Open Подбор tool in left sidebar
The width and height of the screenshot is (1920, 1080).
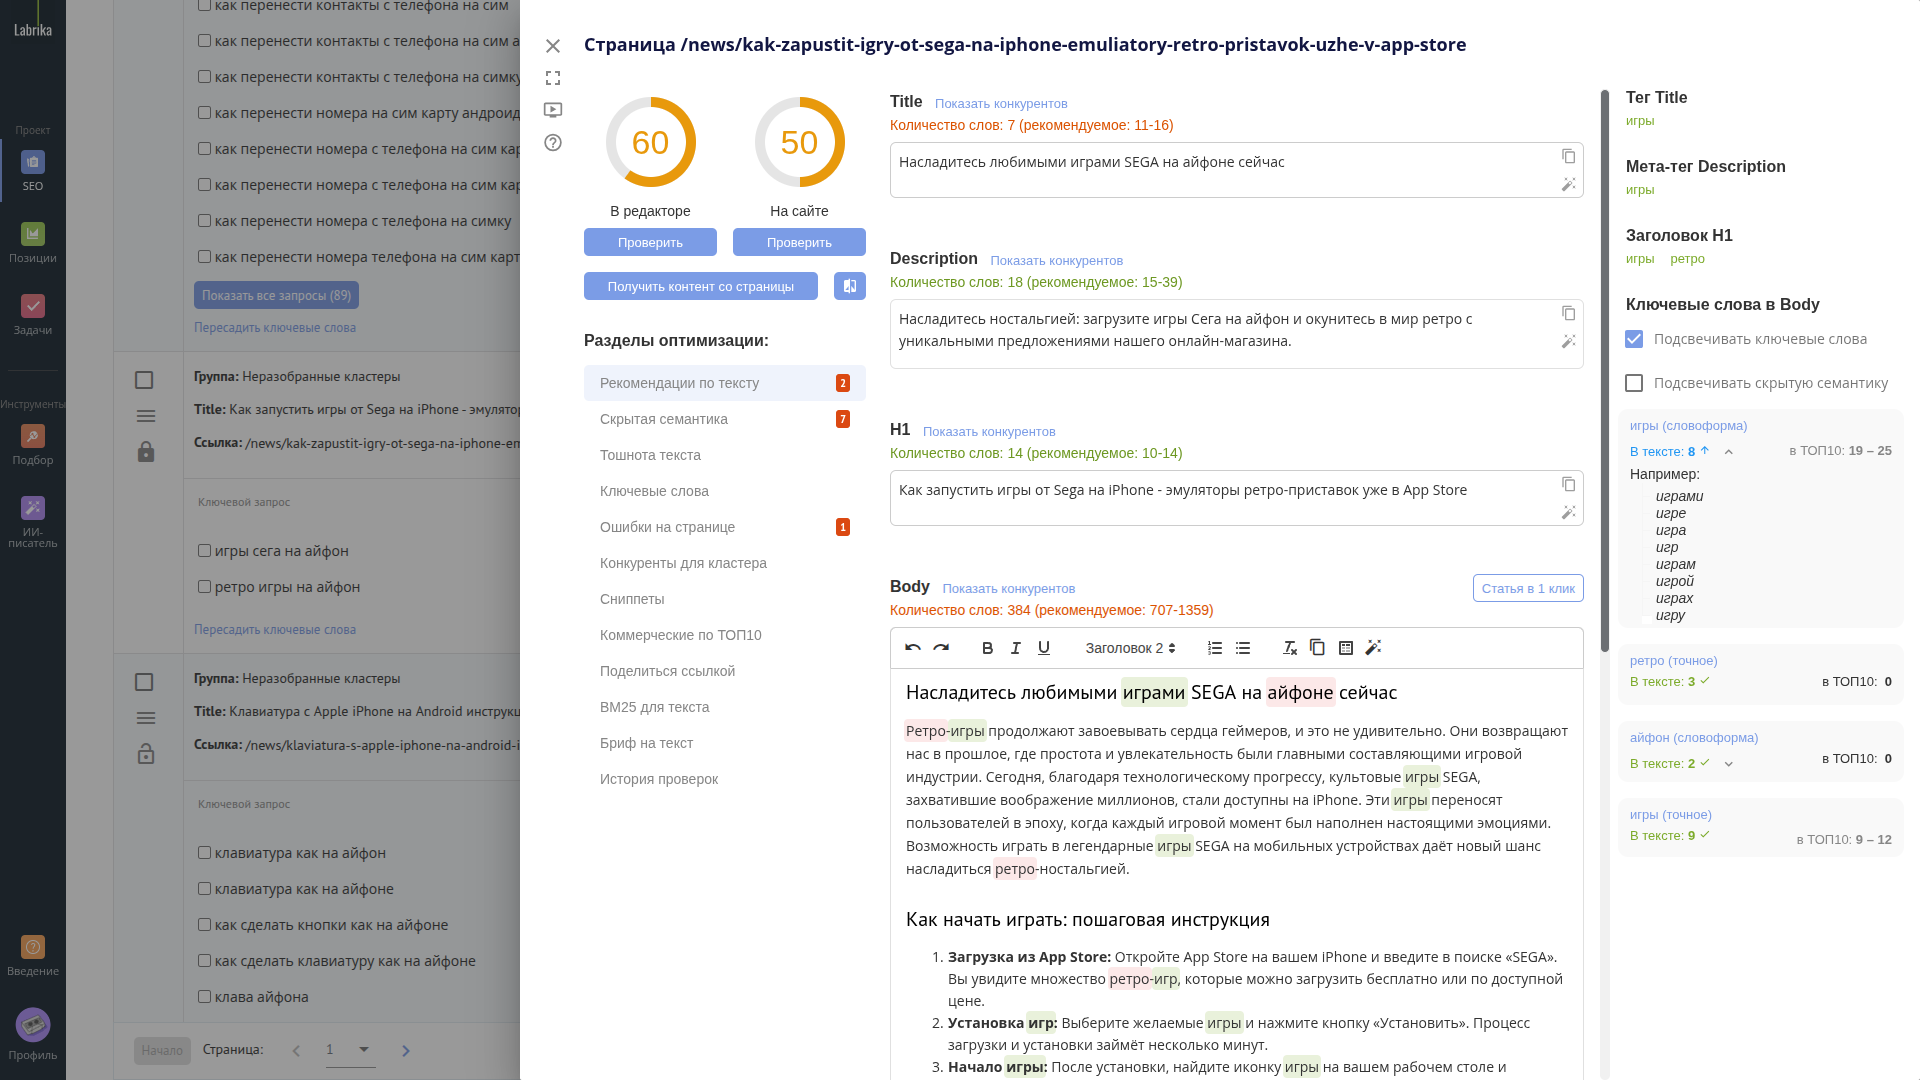[33, 445]
